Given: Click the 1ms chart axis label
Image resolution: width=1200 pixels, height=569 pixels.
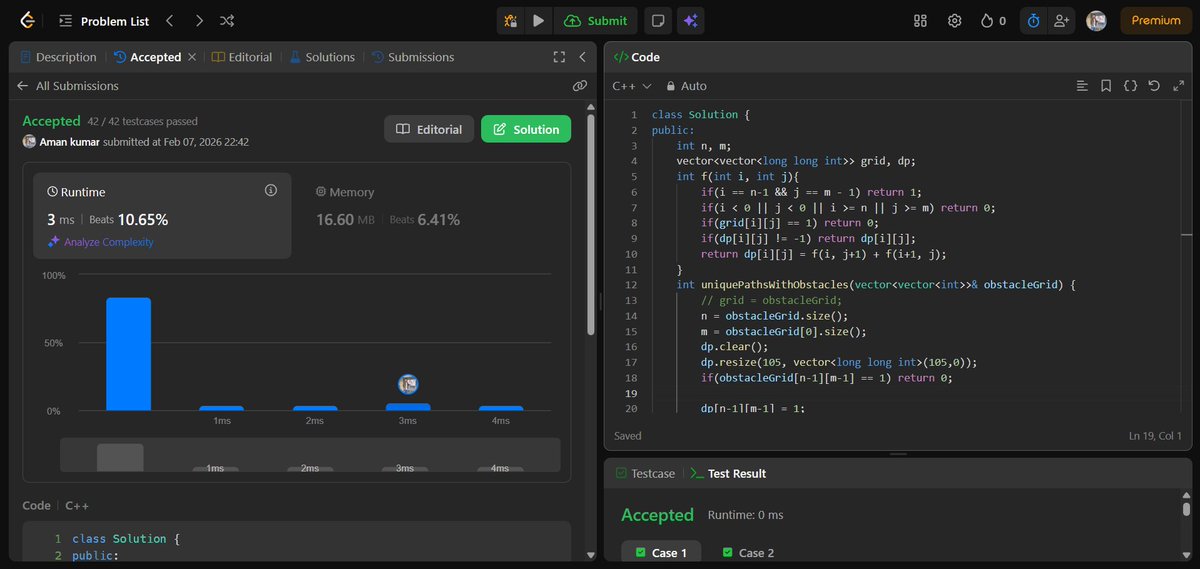Looking at the screenshot, I should pyautogui.click(x=222, y=421).
